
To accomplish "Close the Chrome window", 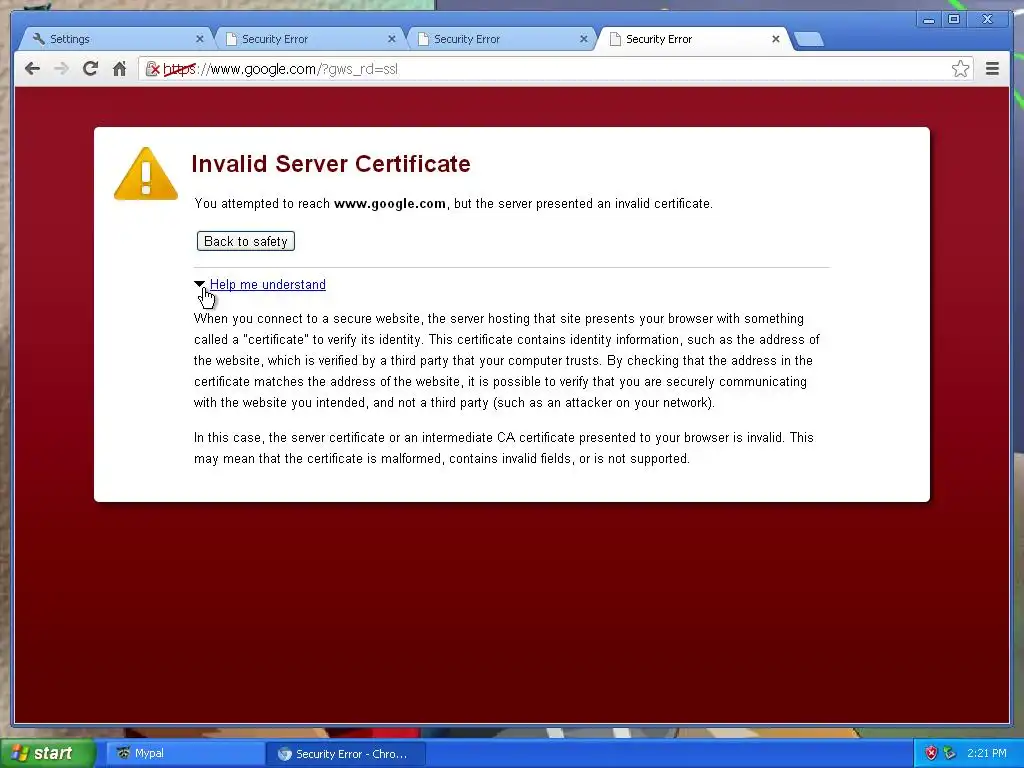I will pos(987,20).
